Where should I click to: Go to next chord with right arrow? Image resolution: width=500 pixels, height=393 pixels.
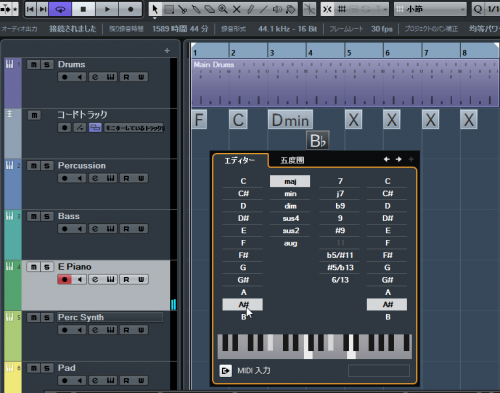click(399, 159)
